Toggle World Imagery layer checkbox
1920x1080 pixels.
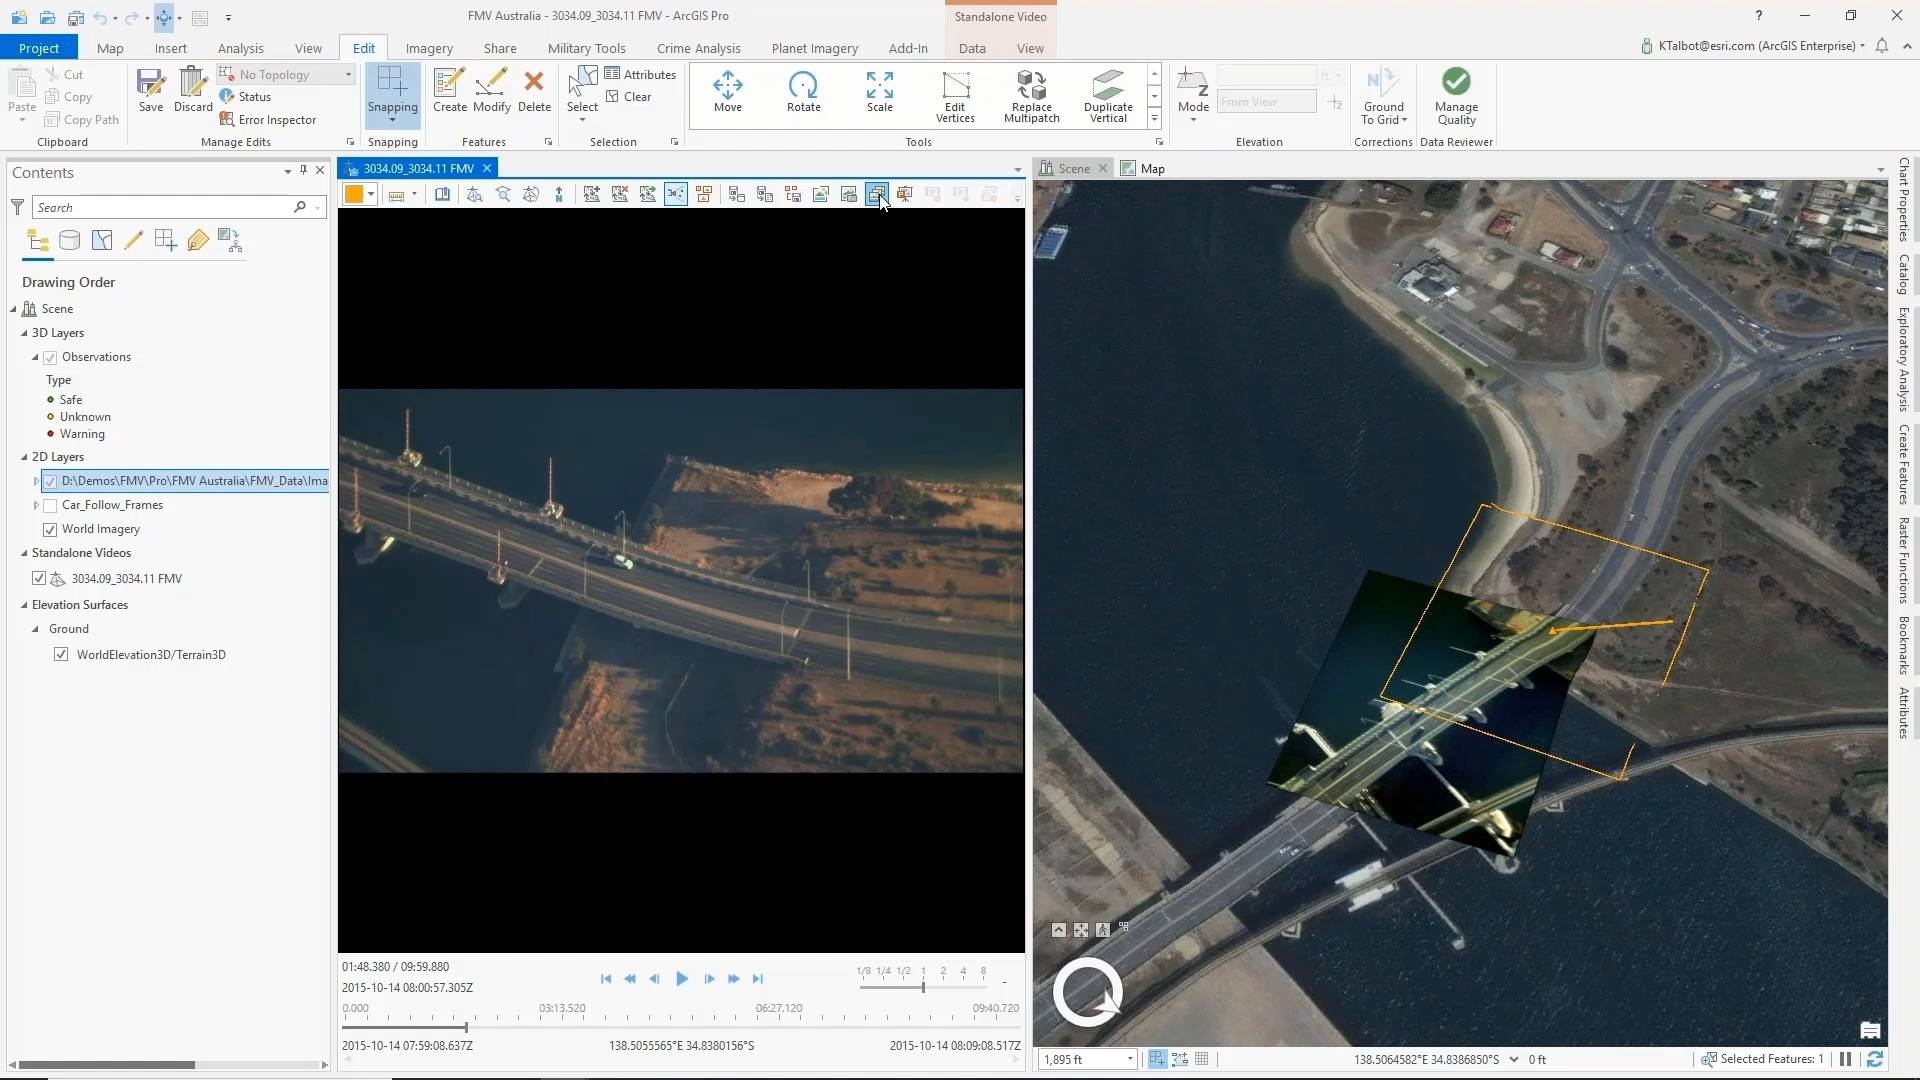[x=50, y=529]
